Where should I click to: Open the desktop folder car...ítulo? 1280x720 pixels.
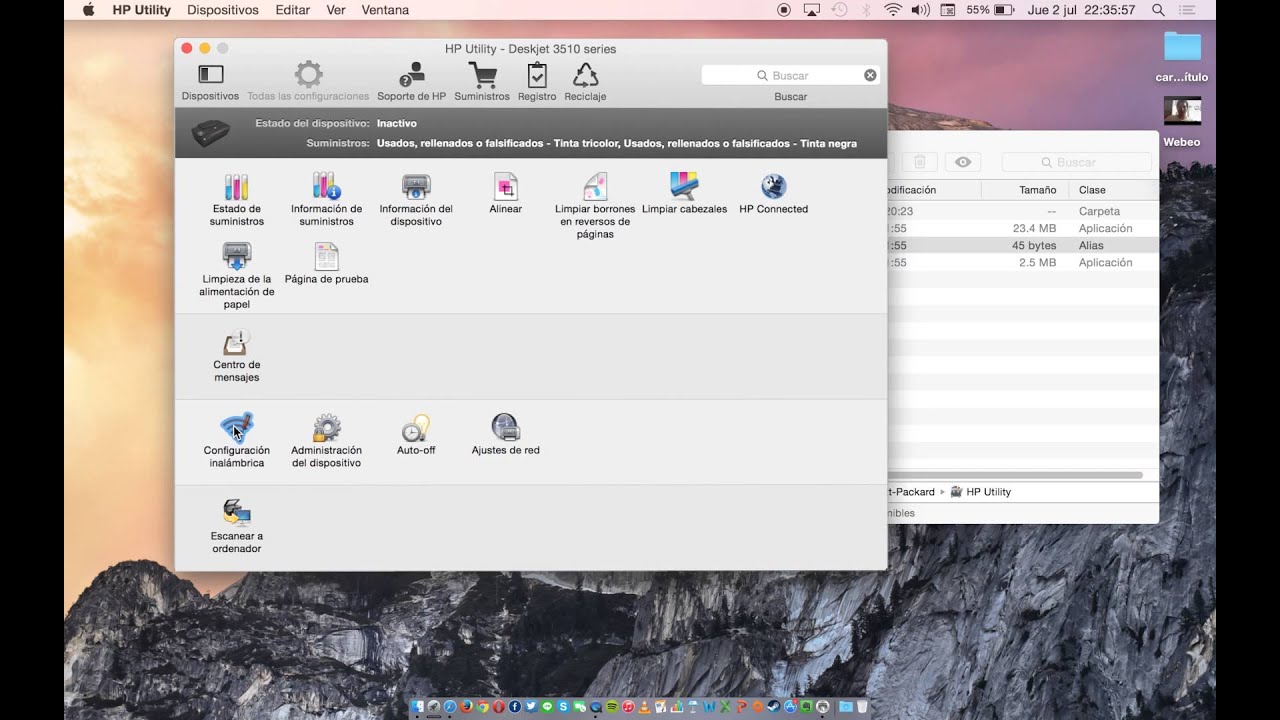(1182, 56)
